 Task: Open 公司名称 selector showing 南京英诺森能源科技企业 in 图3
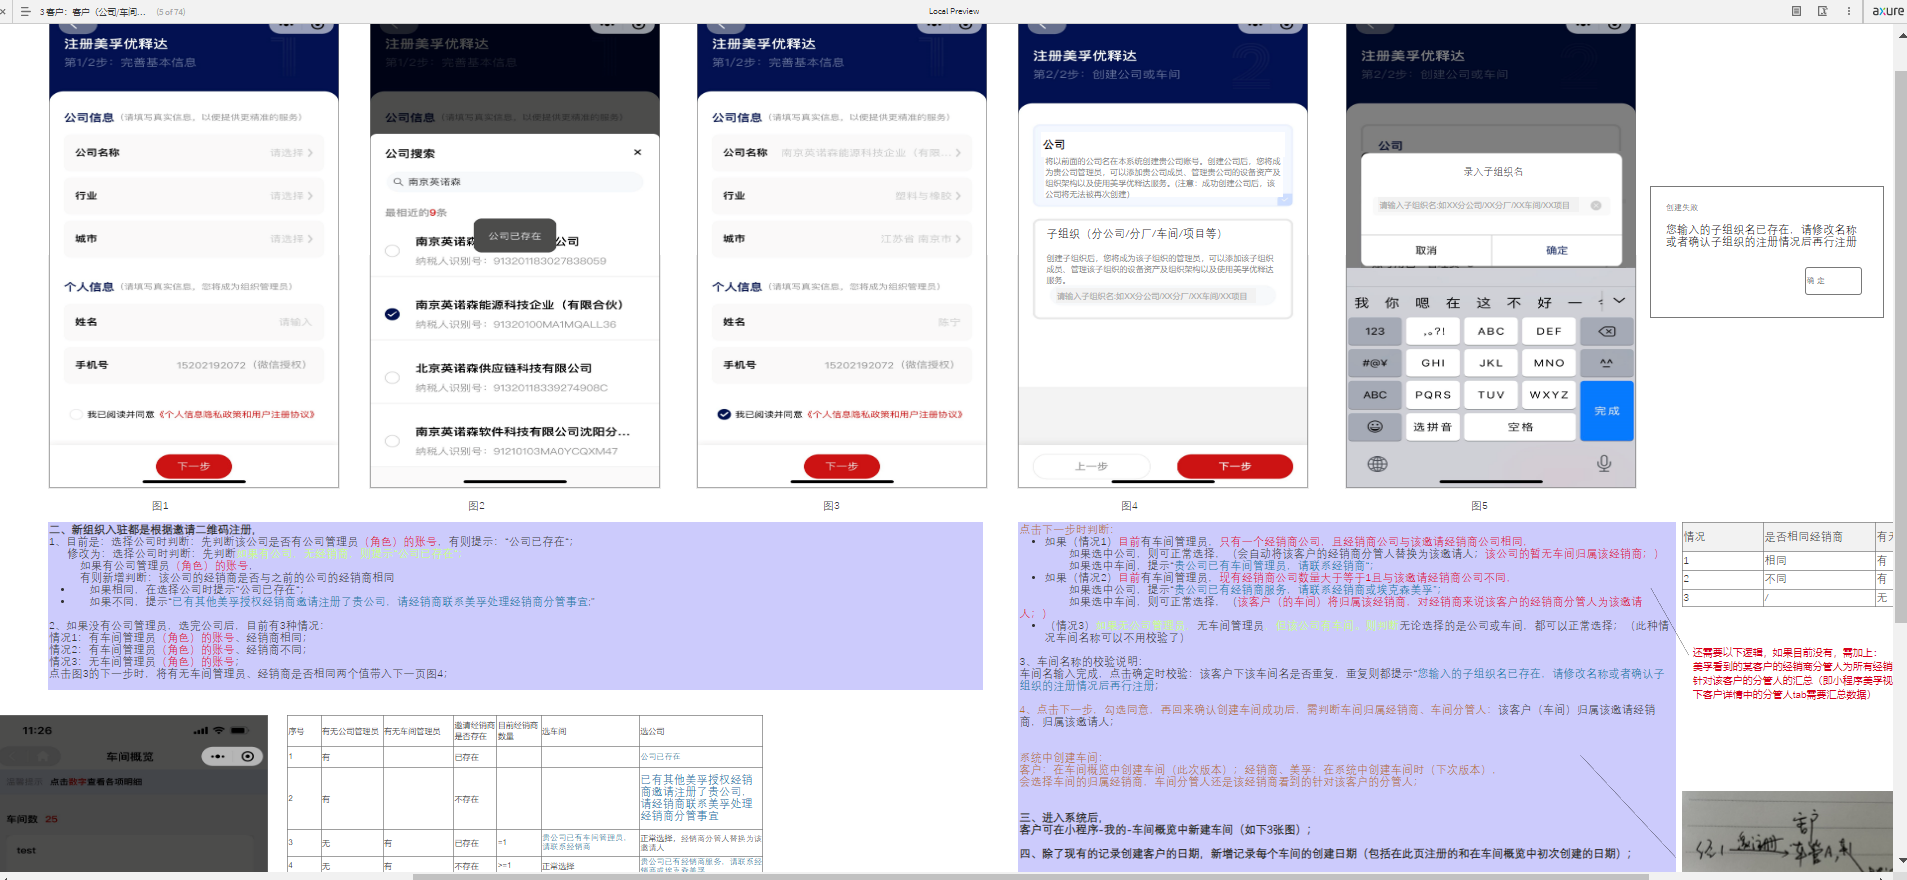click(x=841, y=153)
